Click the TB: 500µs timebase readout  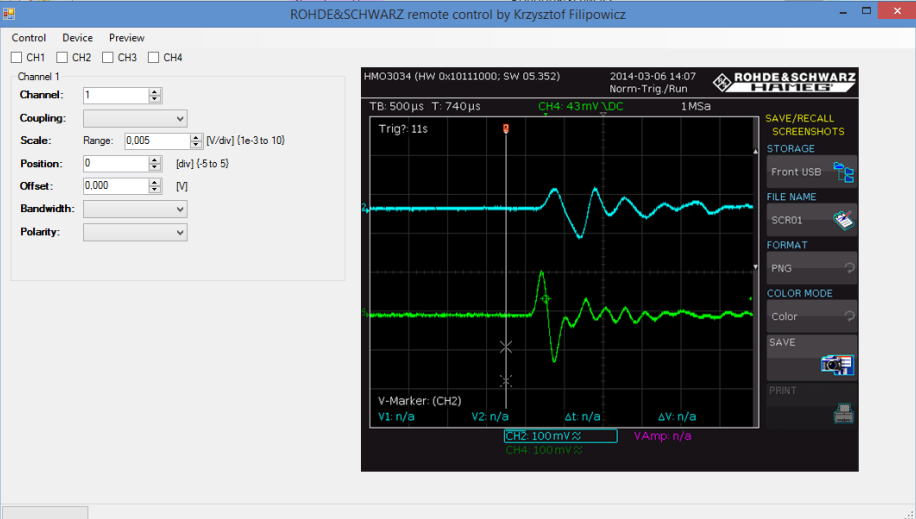[396, 106]
